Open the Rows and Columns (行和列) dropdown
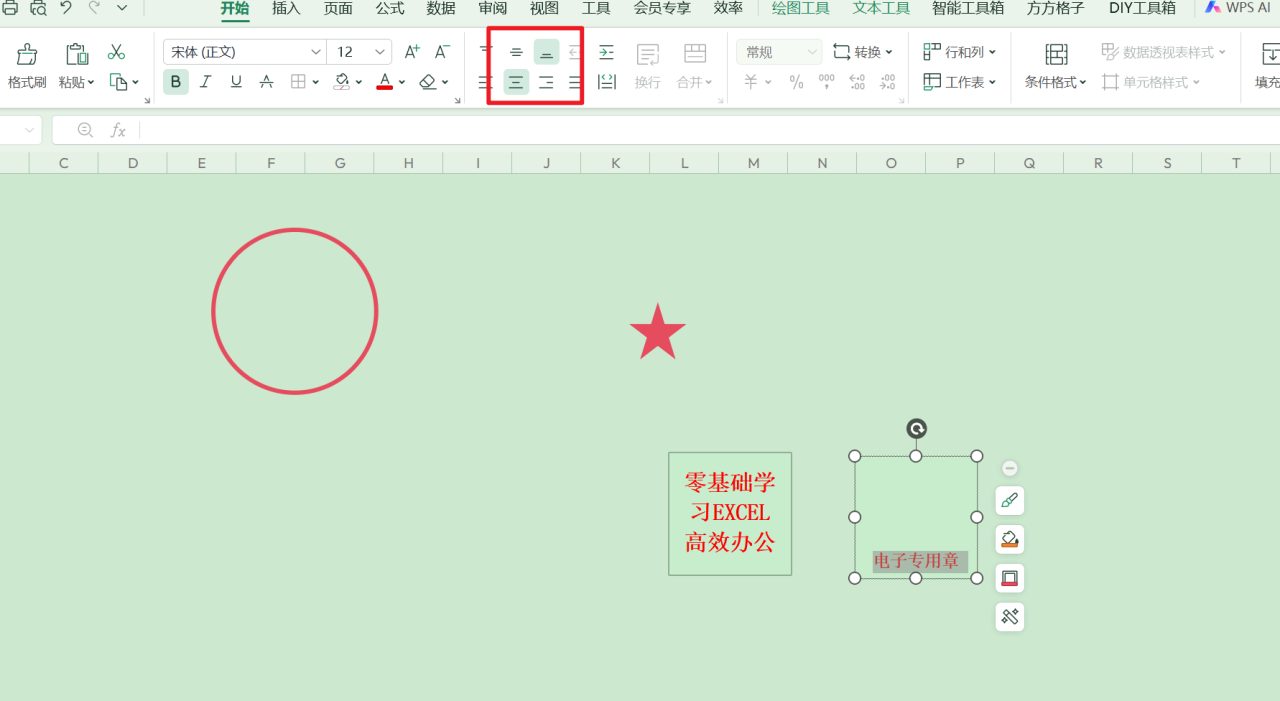Viewport: 1280px width, 701px height. tap(959, 52)
